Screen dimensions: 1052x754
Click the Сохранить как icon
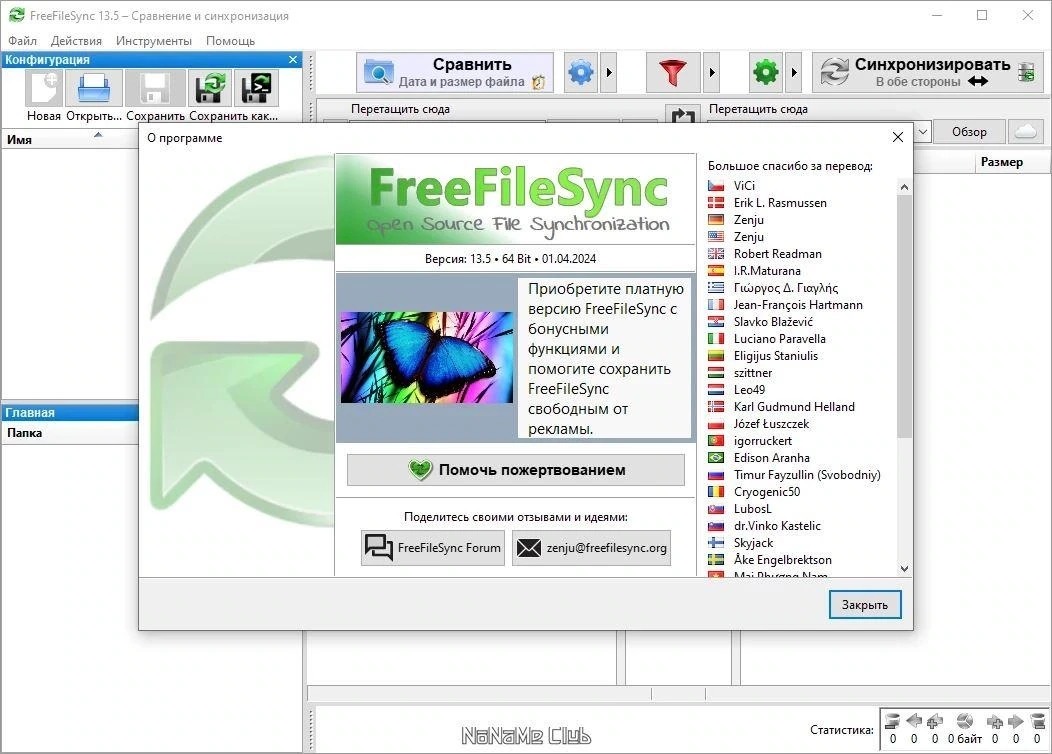point(209,88)
